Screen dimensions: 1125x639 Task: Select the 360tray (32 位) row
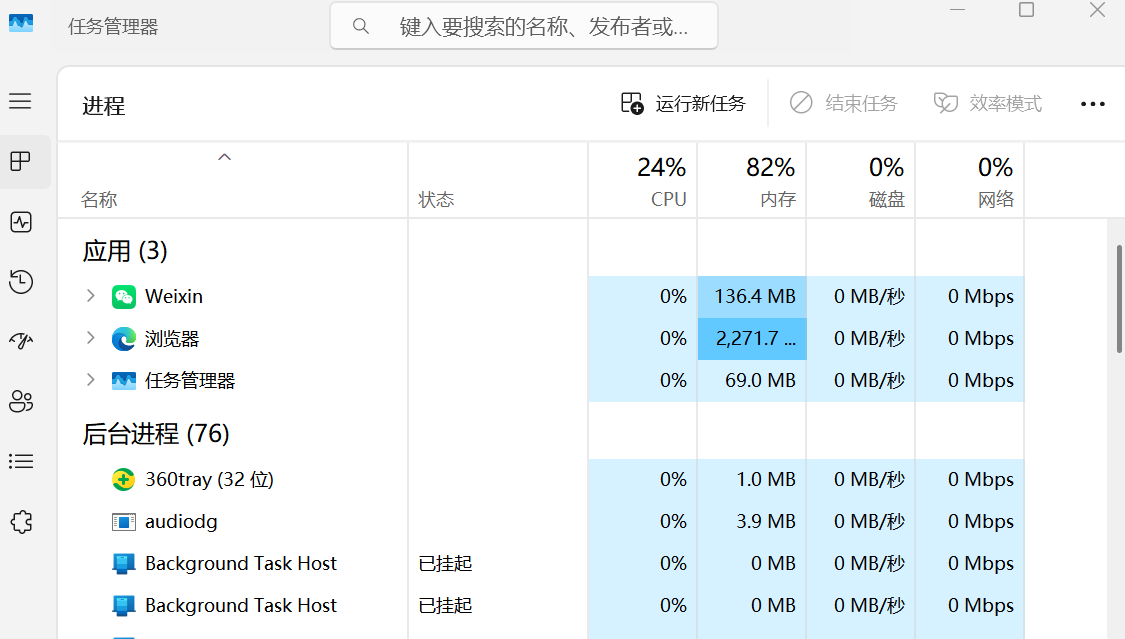(x=540, y=479)
